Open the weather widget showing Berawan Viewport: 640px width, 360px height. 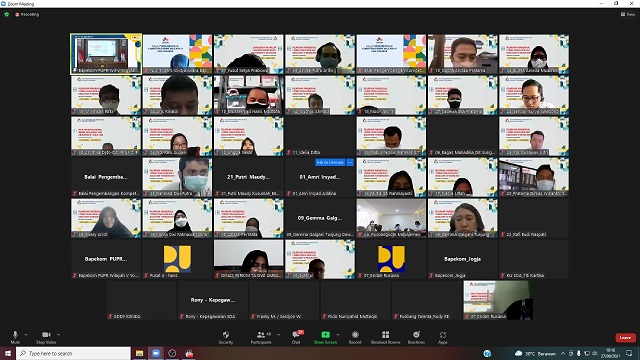tap(535, 353)
